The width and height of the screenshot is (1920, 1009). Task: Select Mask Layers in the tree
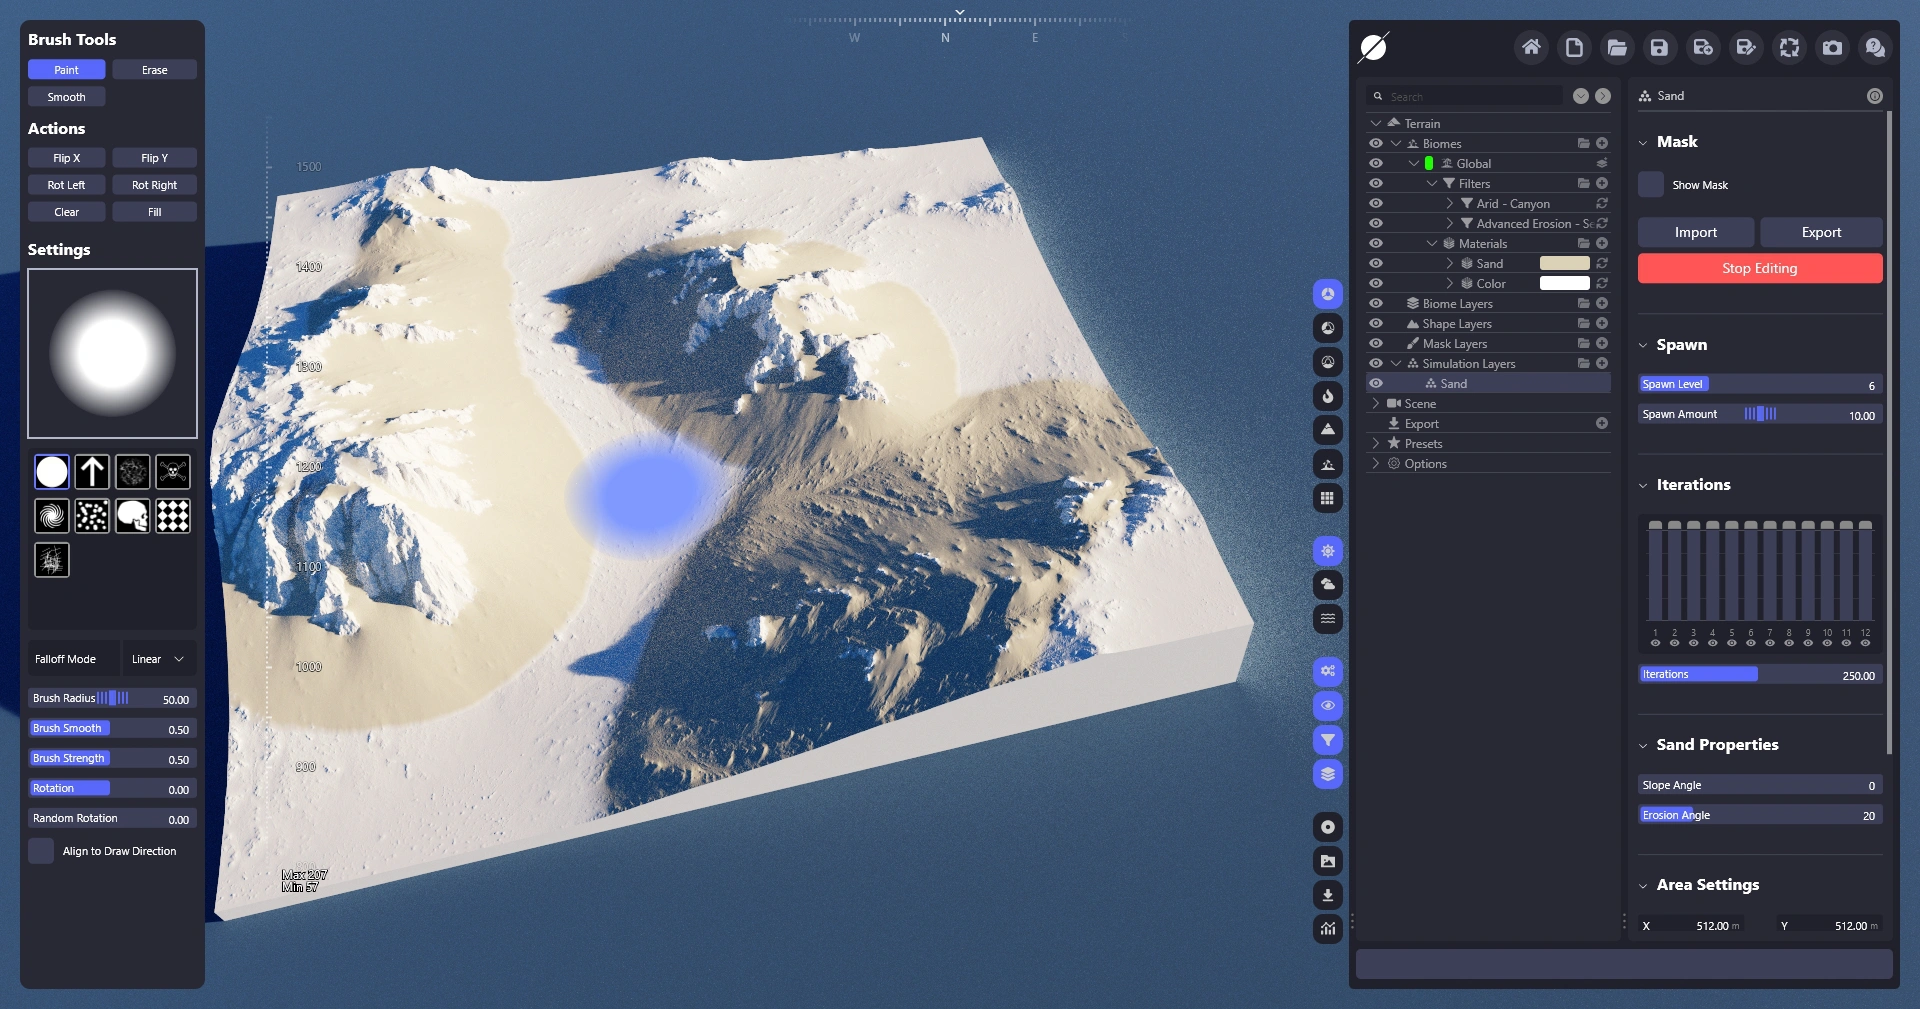pyautogui.click(x=1454, y=344)
